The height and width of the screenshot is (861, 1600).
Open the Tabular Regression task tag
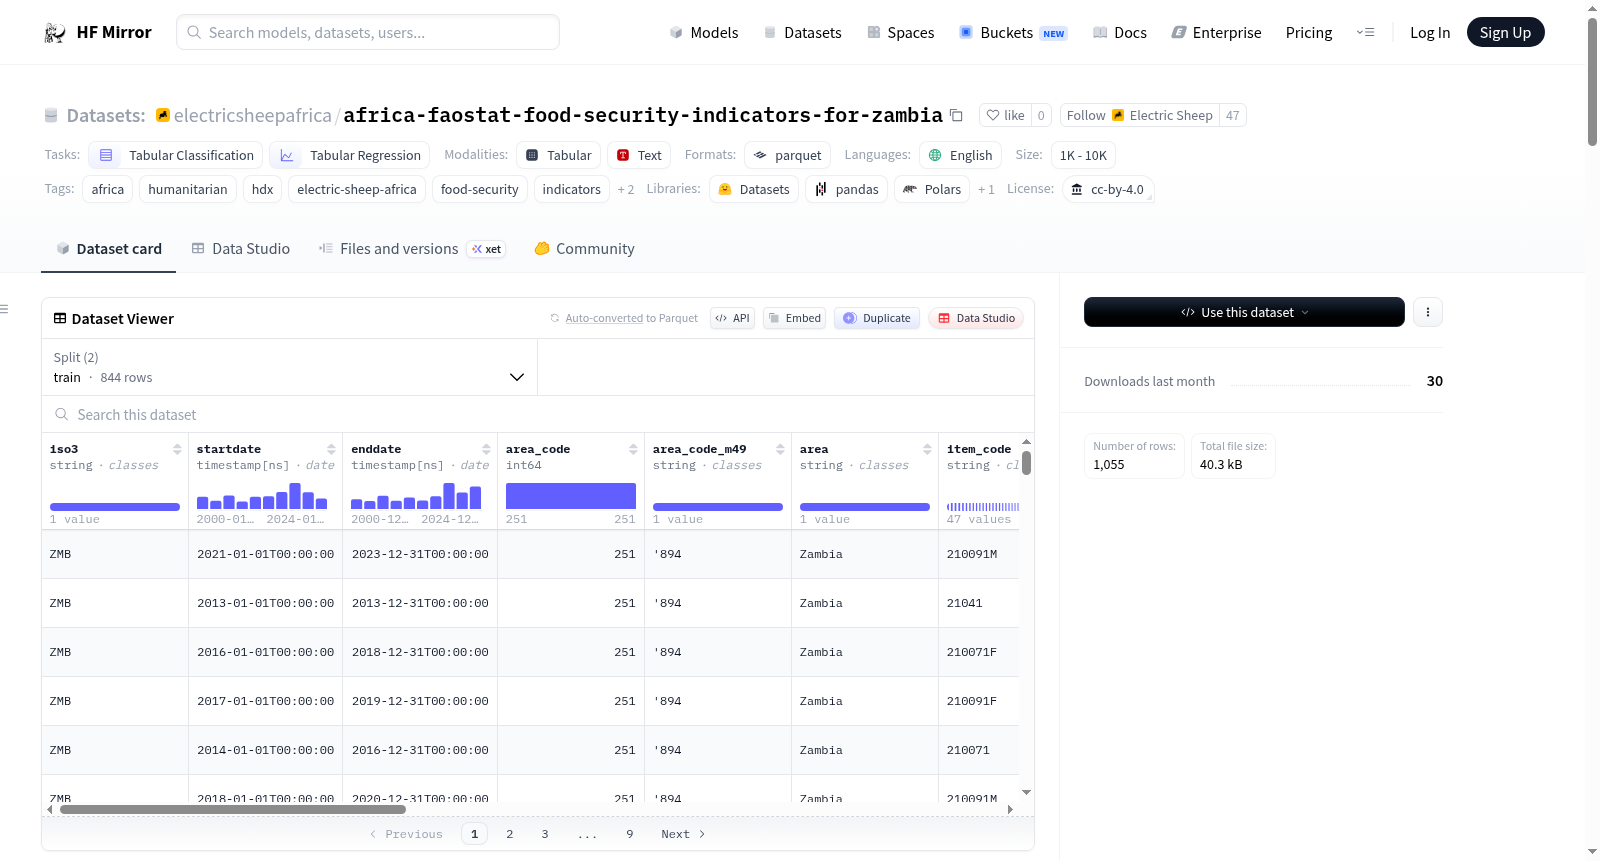pyautogui.click(x=350, y=155)
